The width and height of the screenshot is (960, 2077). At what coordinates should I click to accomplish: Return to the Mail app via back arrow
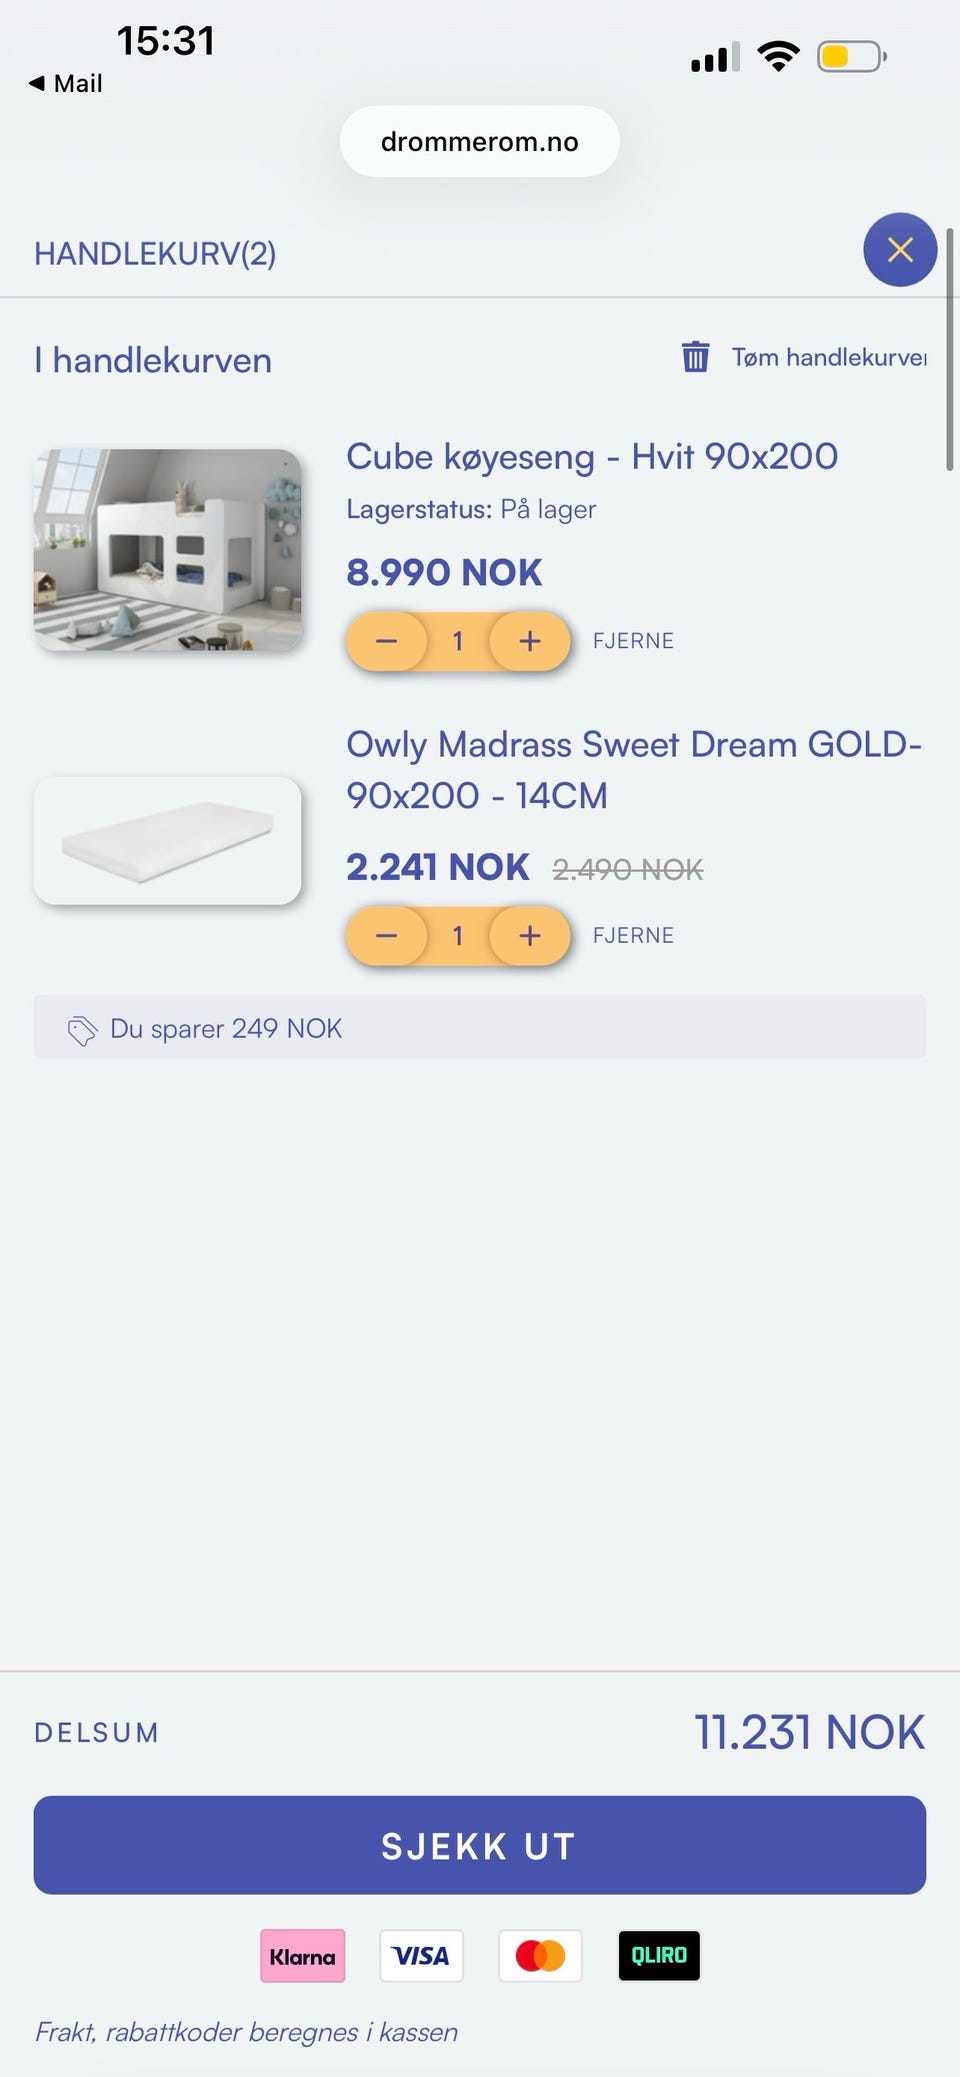(x=65, y=83)
